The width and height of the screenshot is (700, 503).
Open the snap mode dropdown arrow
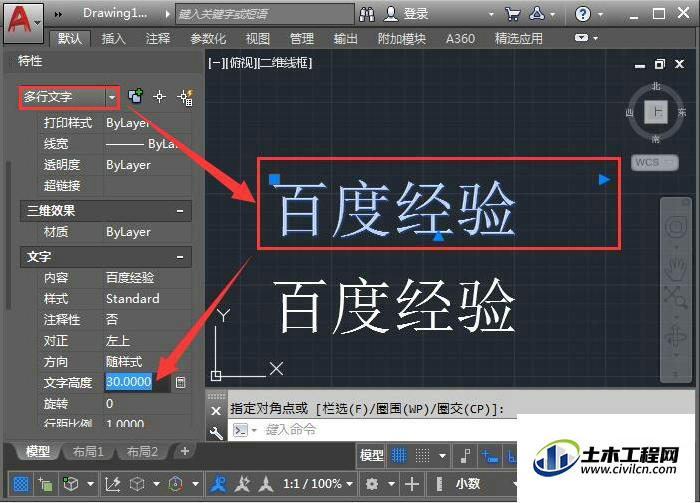(x=442, y=456)
